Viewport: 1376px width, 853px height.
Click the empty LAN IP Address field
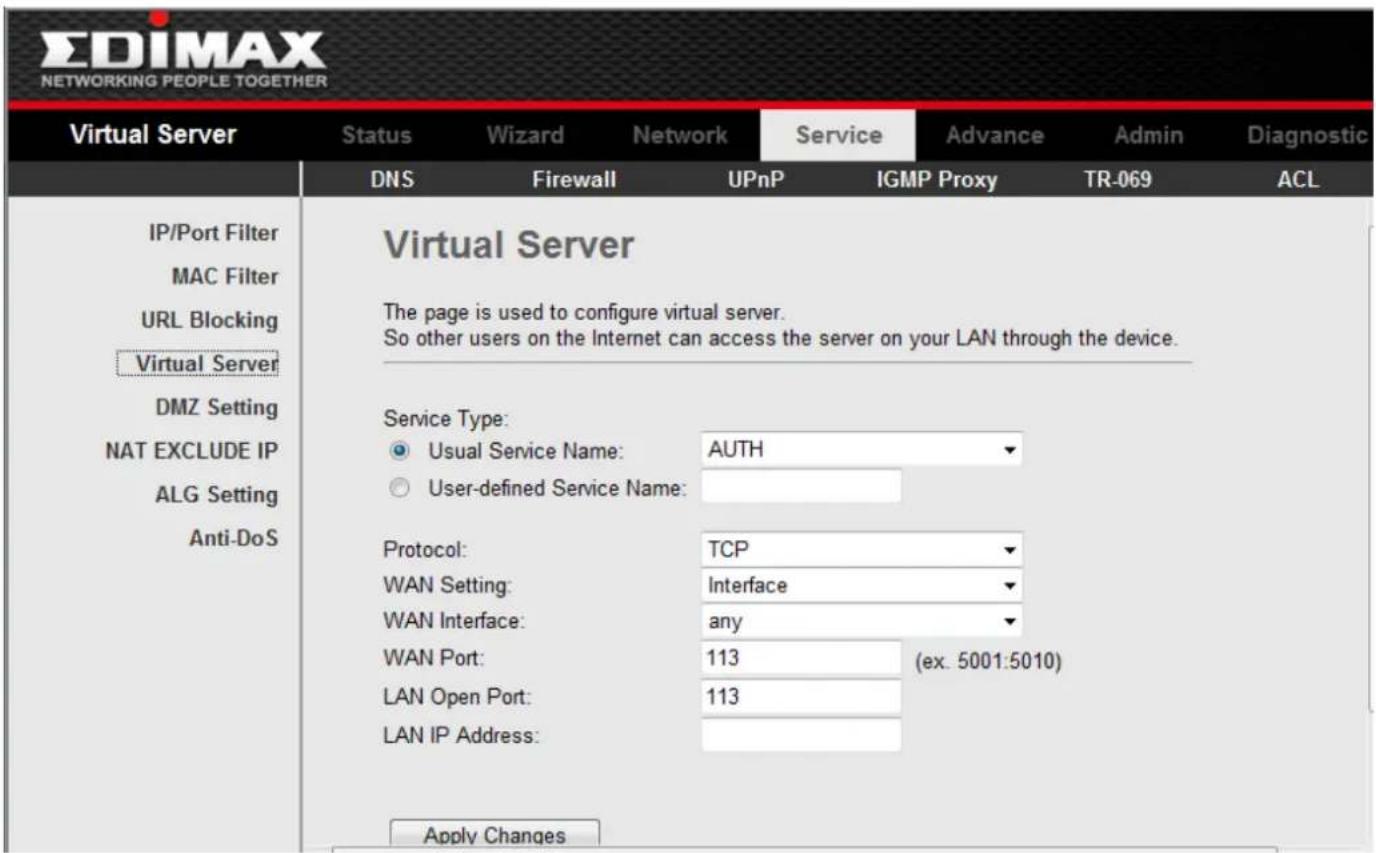(x=801, y=735)
